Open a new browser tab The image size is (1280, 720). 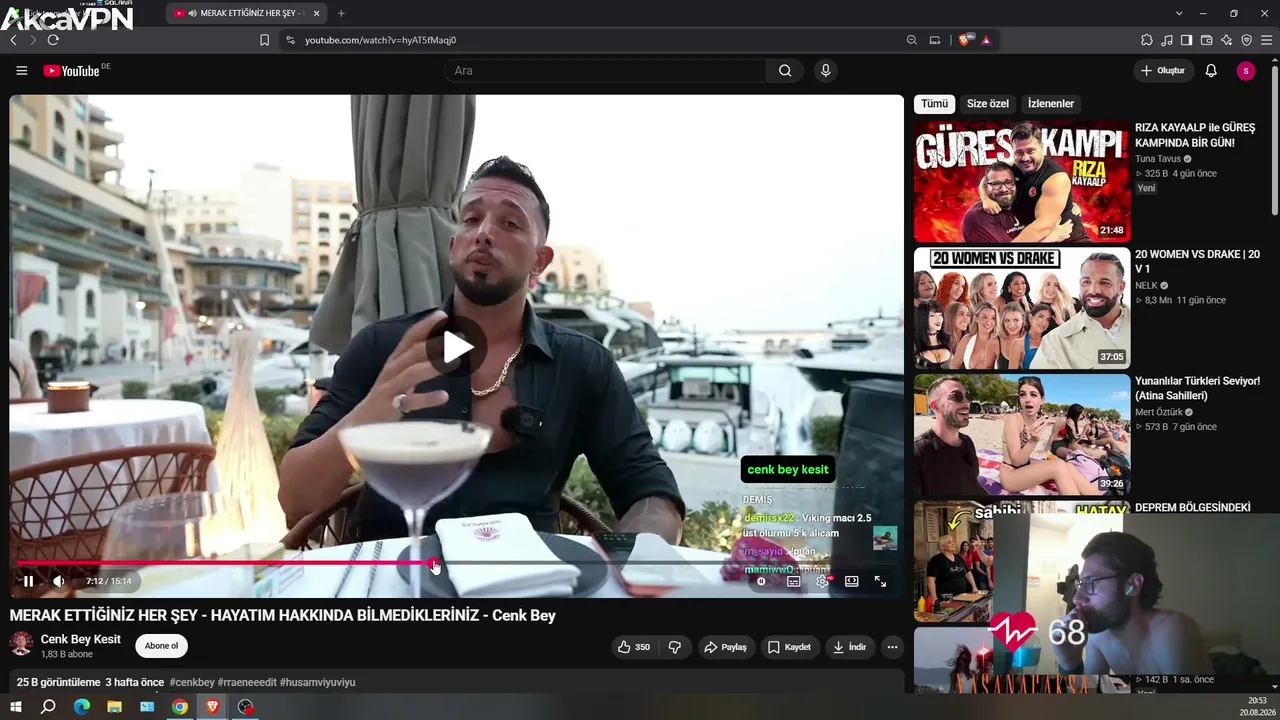pos(341,14)
